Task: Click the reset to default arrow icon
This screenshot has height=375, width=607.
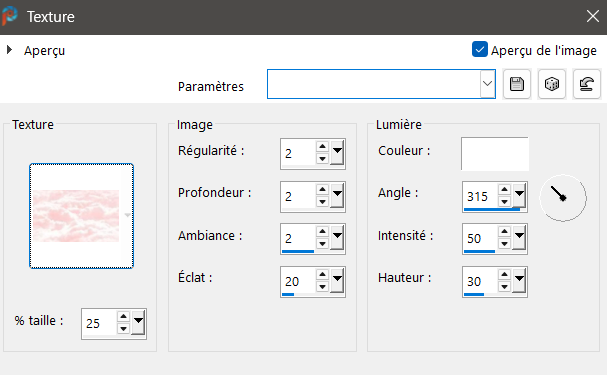Action: (x=586, y=84)
